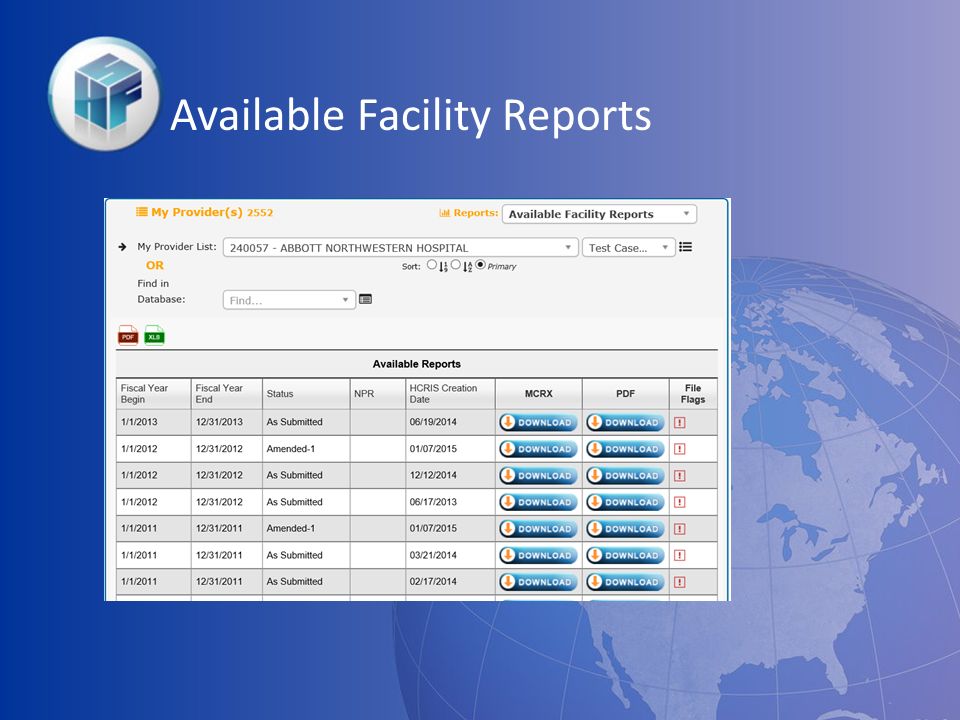
Task: Open the Test Case dropdown
Action: tap(629, 247)
